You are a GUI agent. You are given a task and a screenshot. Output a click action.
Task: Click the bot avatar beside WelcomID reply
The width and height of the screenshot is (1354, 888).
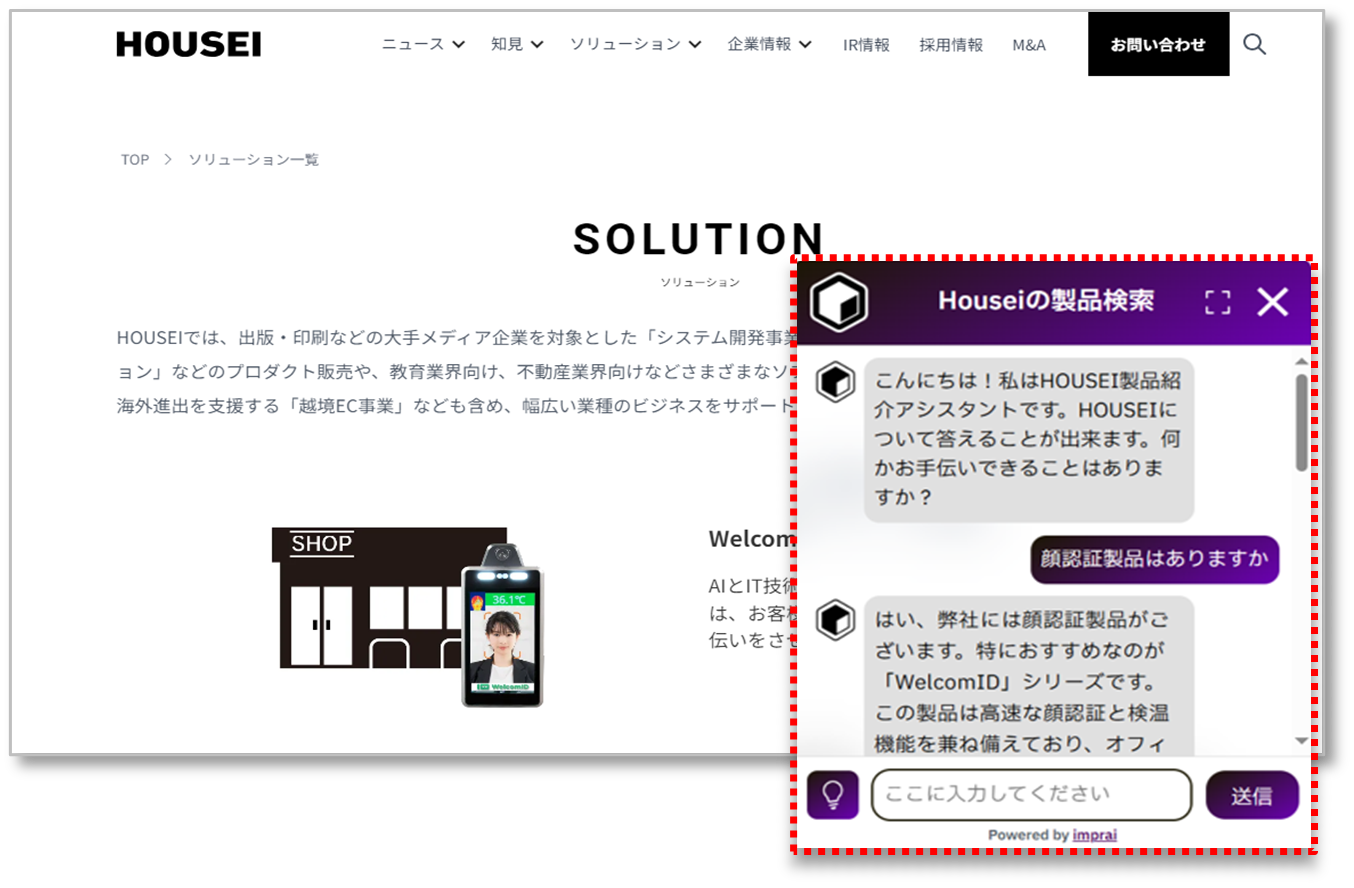[x=835, y=620]
